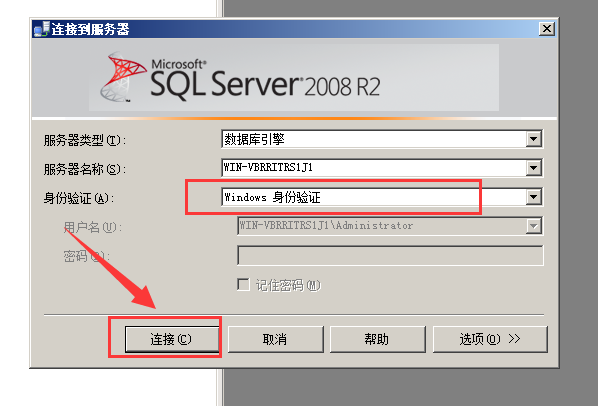This screenshot has width=598, height=406.
Task: Open the disabled 用户名 dropdown arrow
Action: (534, 226)
